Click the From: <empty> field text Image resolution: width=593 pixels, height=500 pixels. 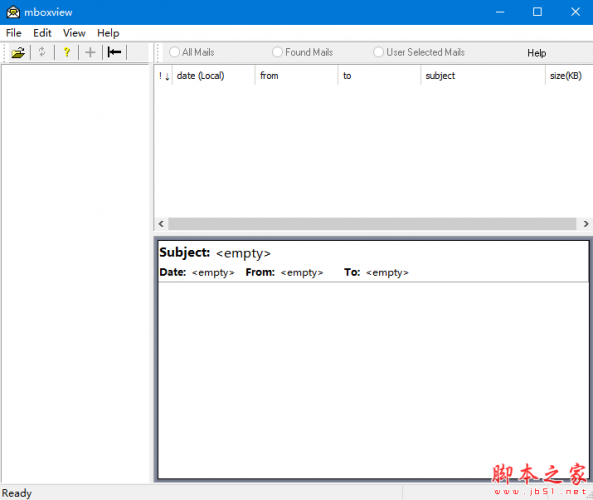(284, 272)
